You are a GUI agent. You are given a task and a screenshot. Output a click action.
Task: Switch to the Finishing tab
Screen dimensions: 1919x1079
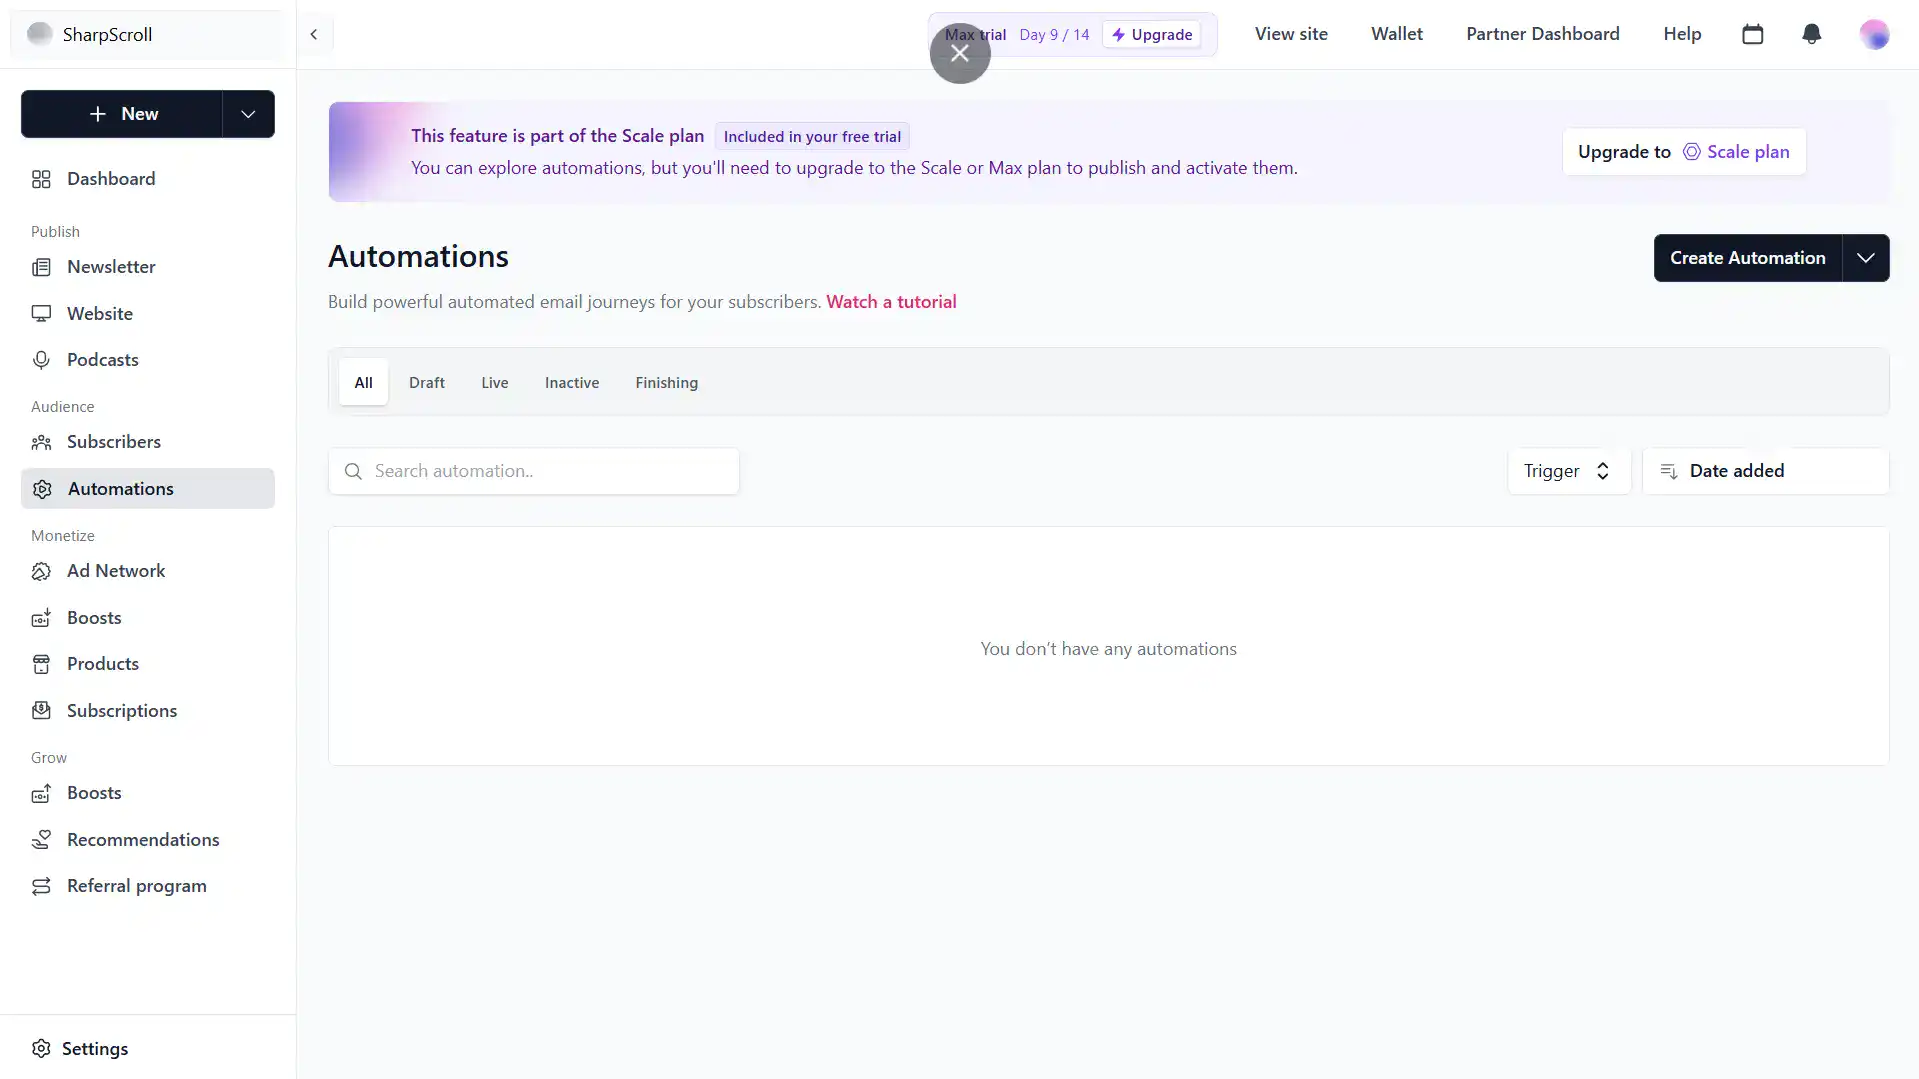[666, 383]
